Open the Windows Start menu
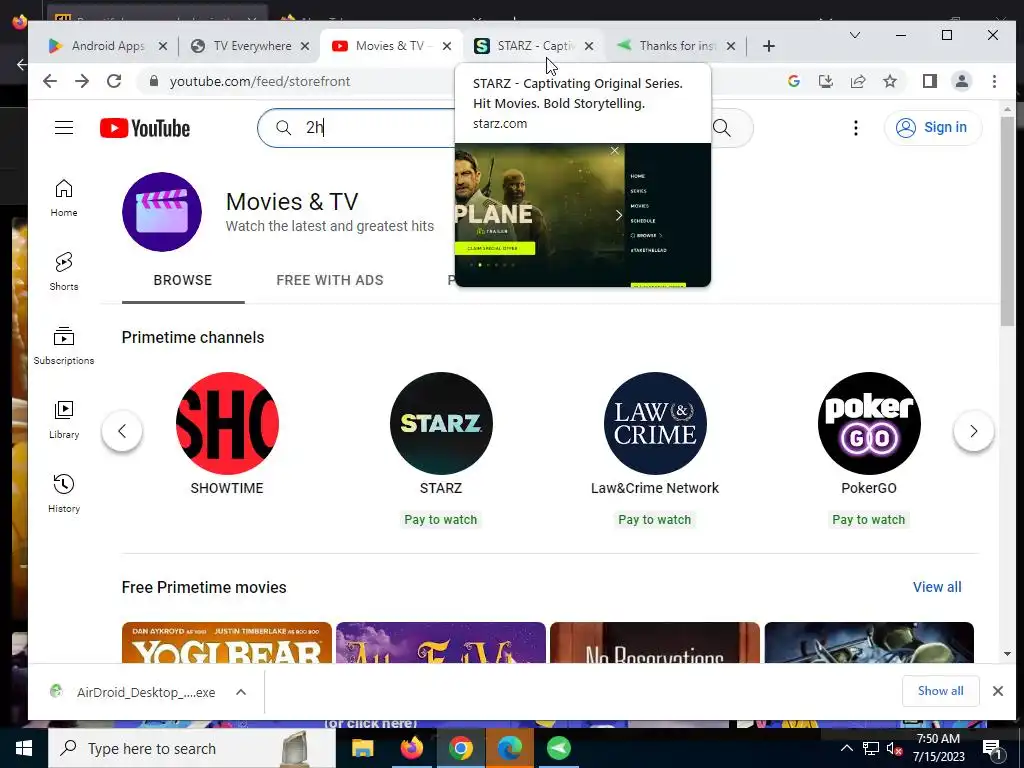This screenshot has width=1024, height=768. click(24, 748)
